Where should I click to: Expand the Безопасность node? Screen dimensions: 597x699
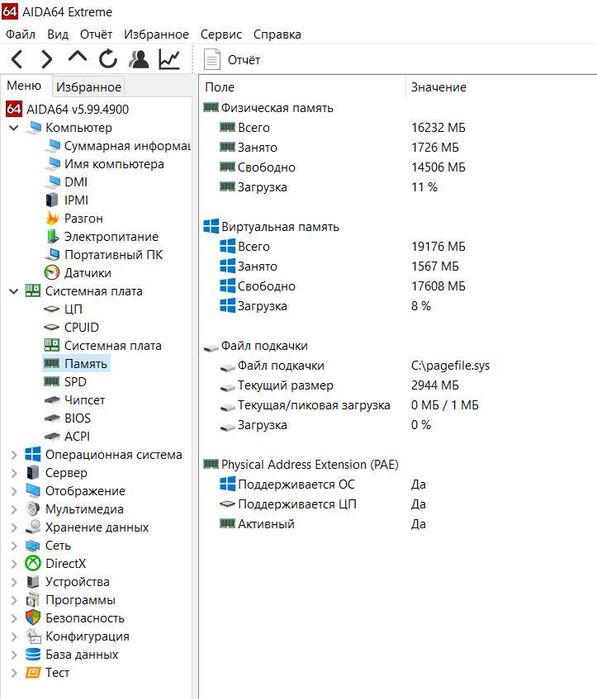14,618
